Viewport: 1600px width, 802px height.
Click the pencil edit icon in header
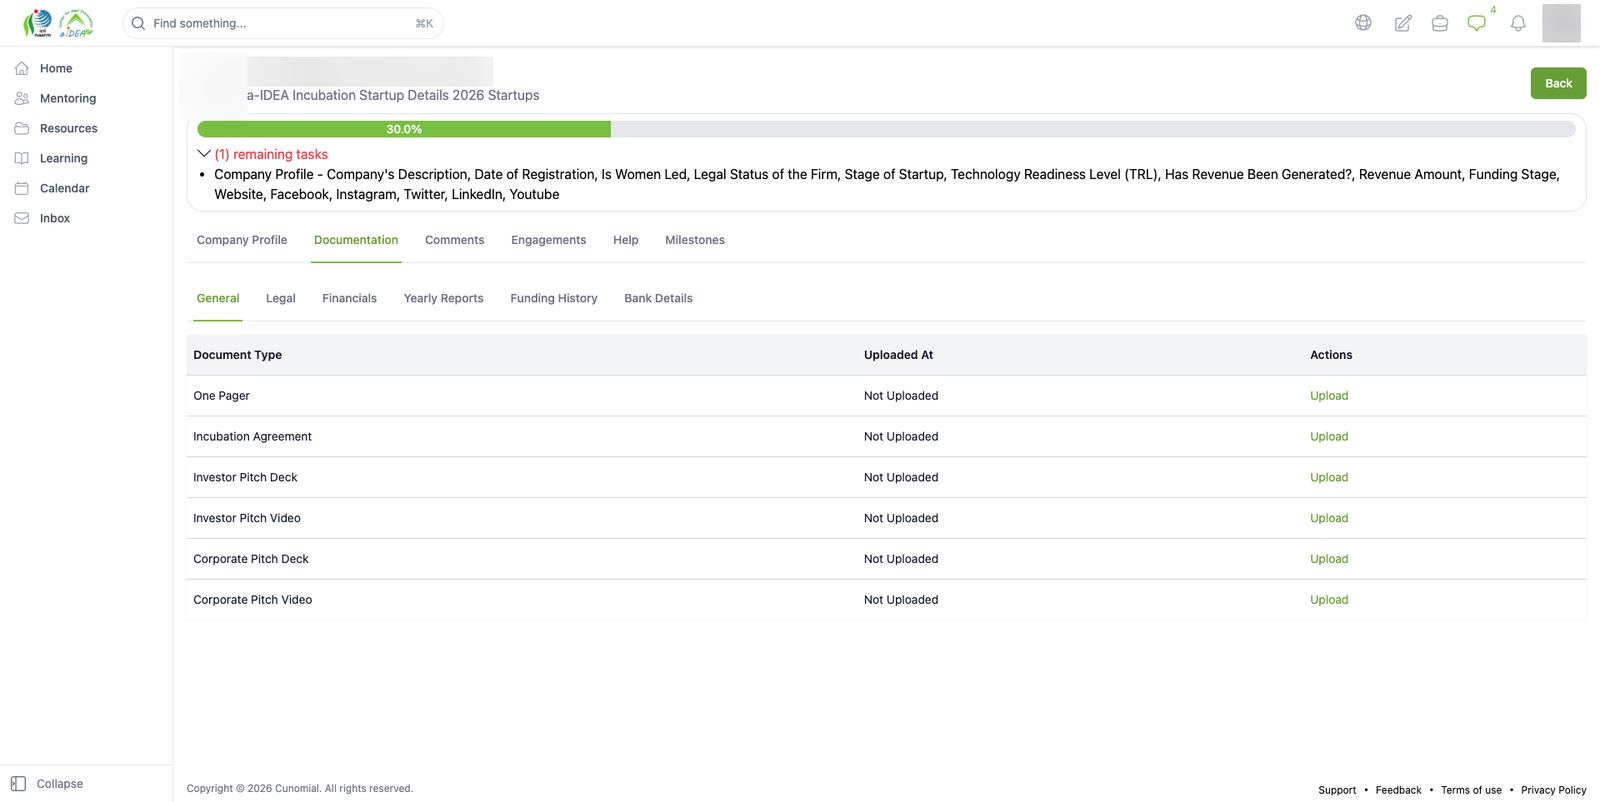1403,23
